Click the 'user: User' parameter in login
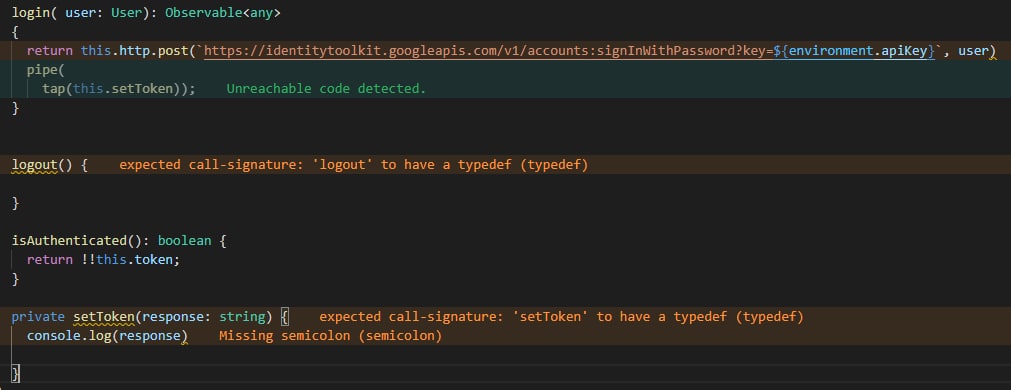Image resolution: width=1011 pixels, height=390 pixels. (x=103, y=12)
